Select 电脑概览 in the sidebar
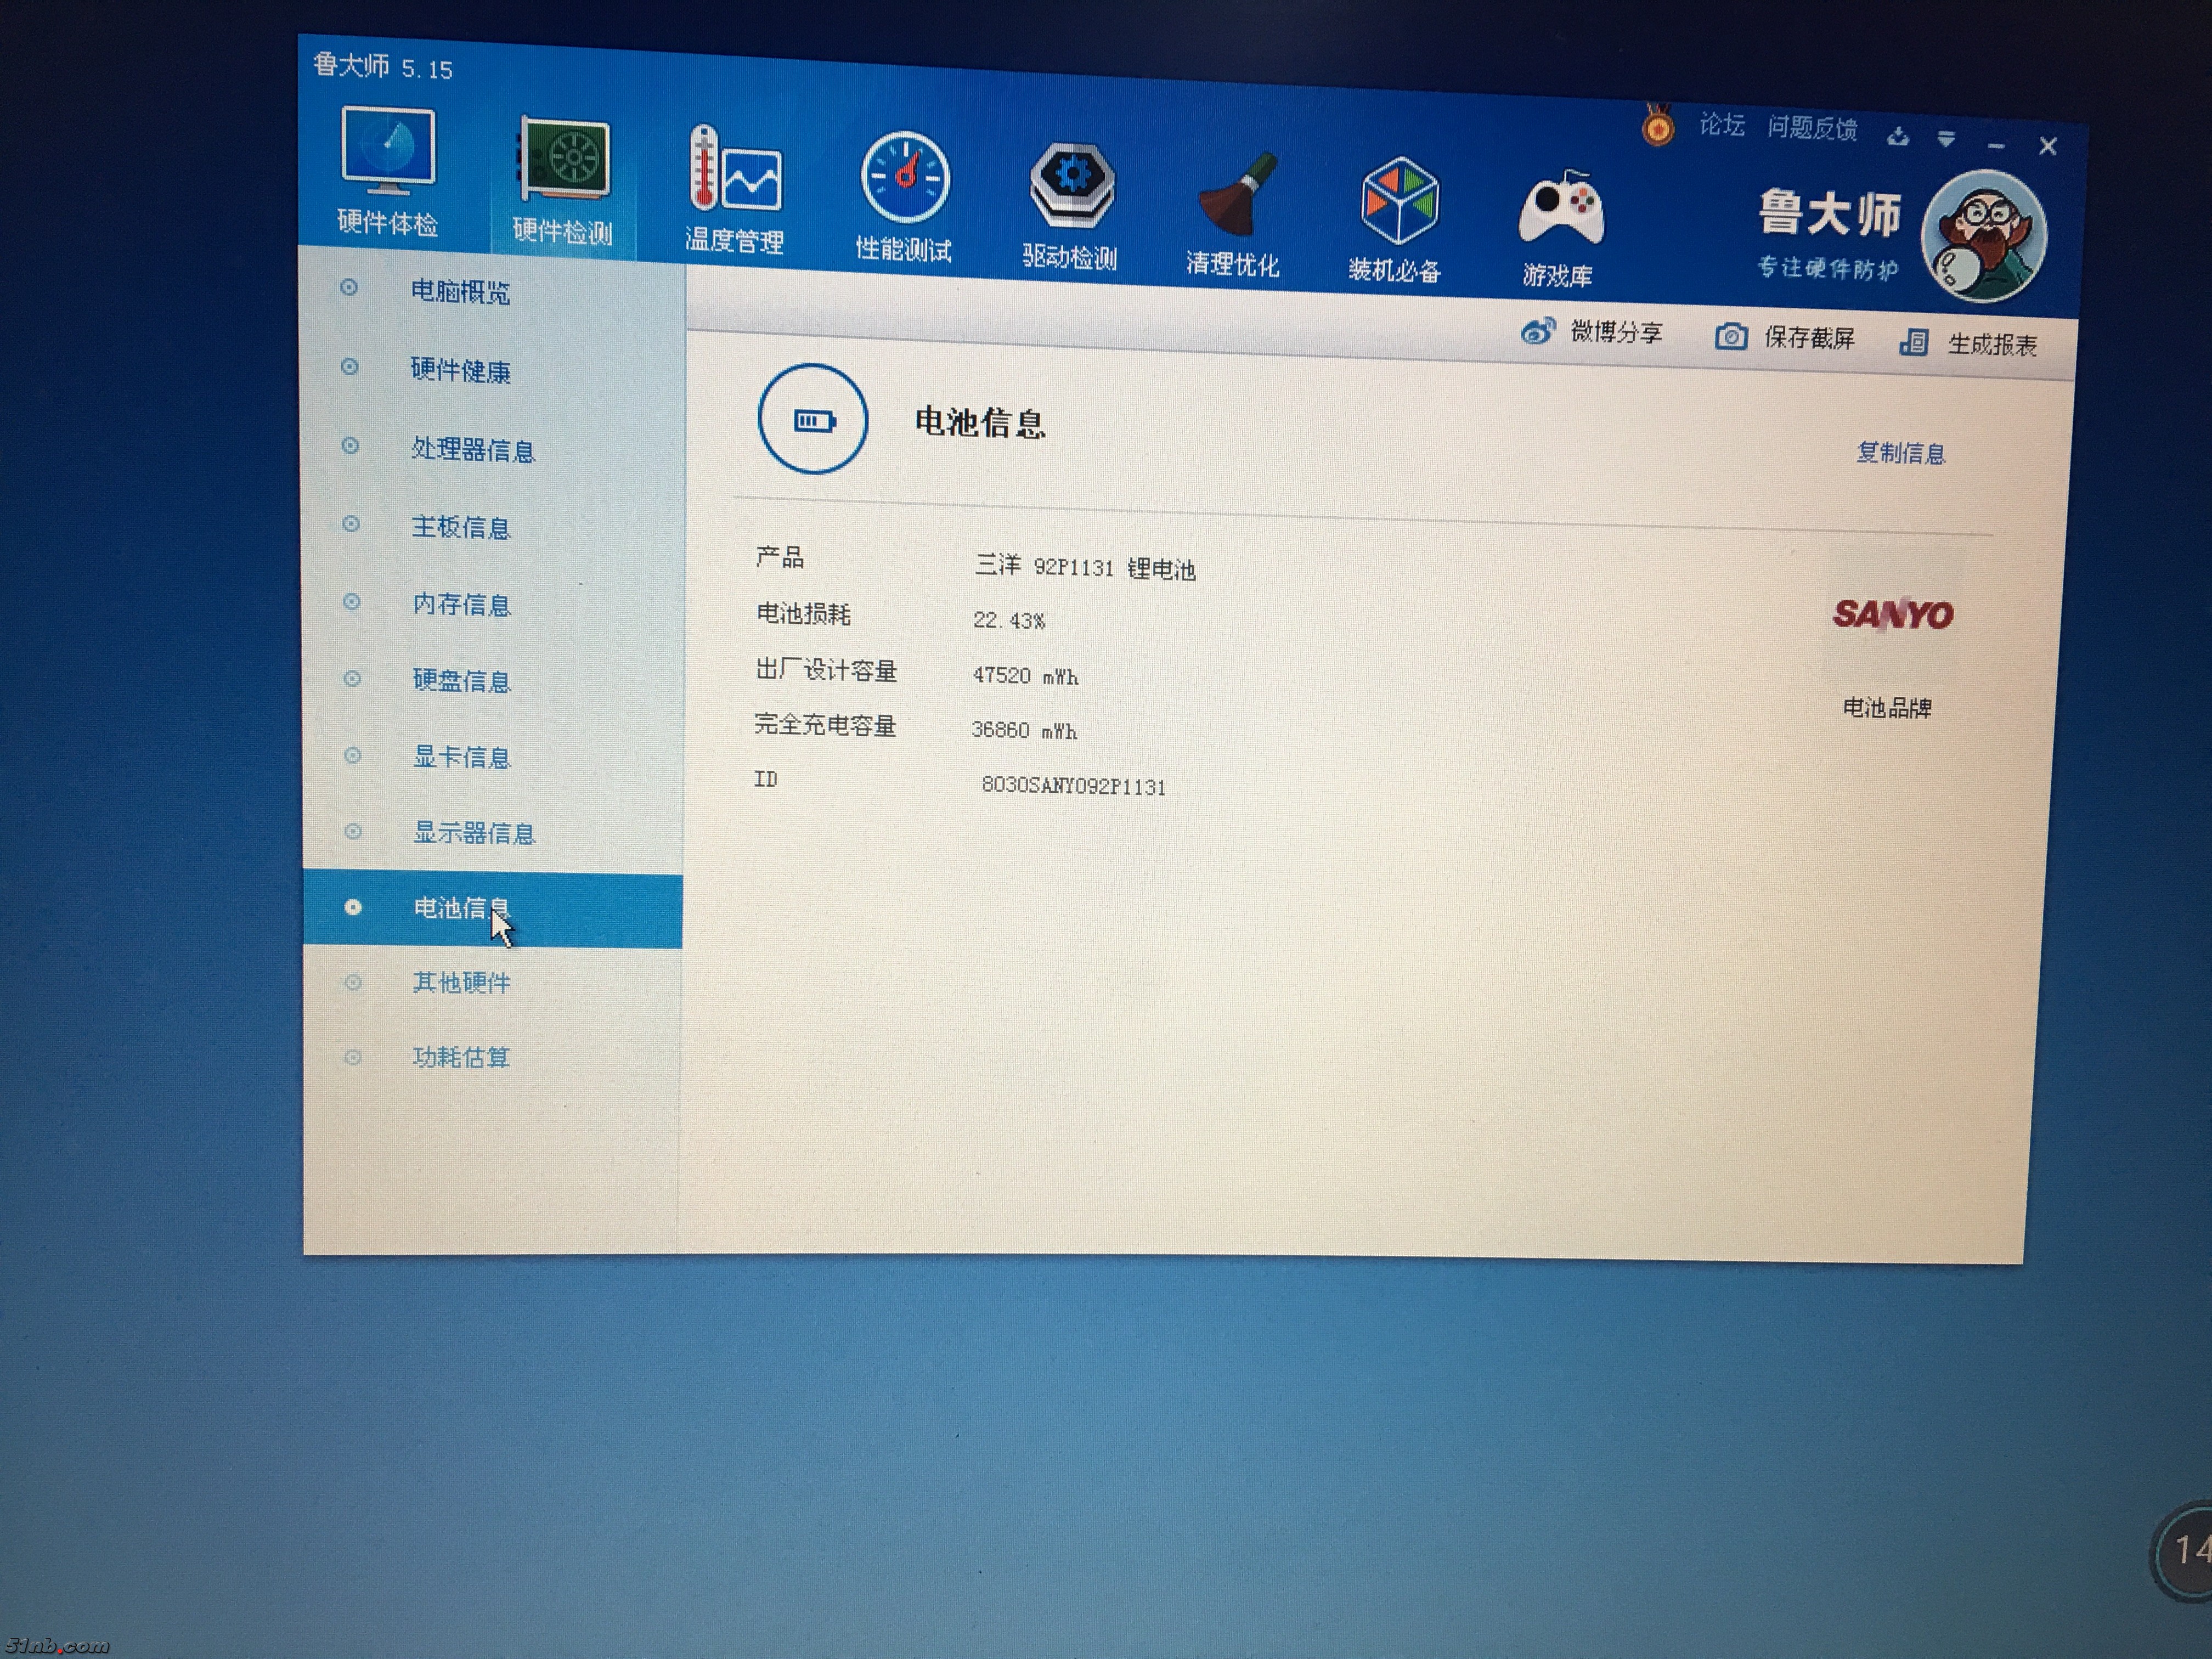This screenshot has width=2212, height=1659. pos(460,292)
